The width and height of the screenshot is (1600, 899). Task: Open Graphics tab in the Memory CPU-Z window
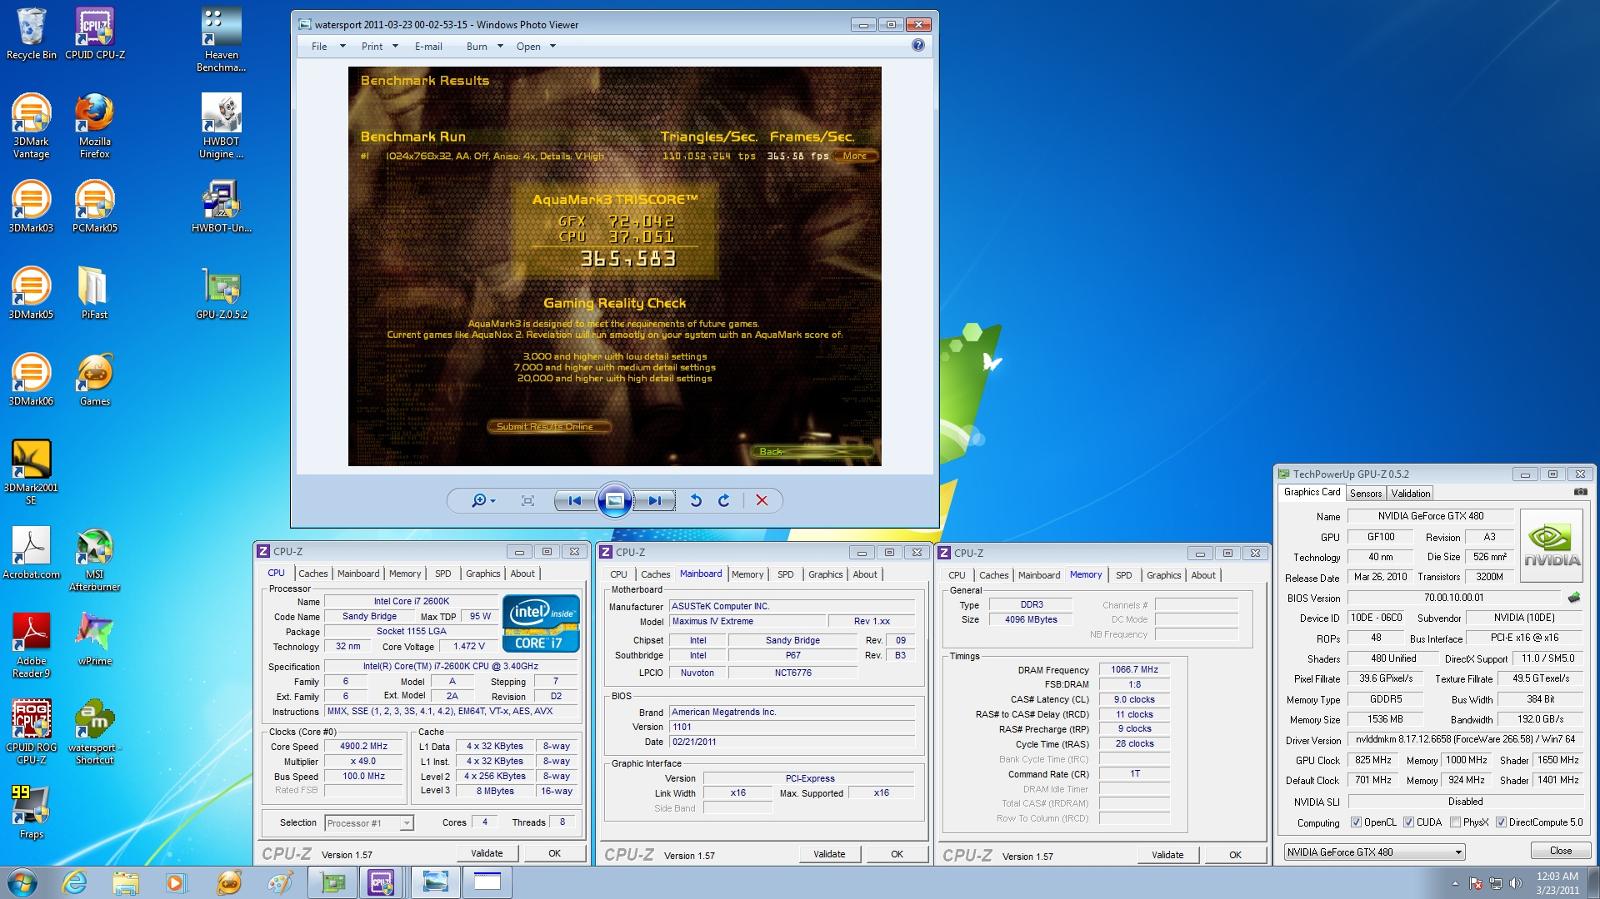pyautogui.click(x=1164, y=575)
